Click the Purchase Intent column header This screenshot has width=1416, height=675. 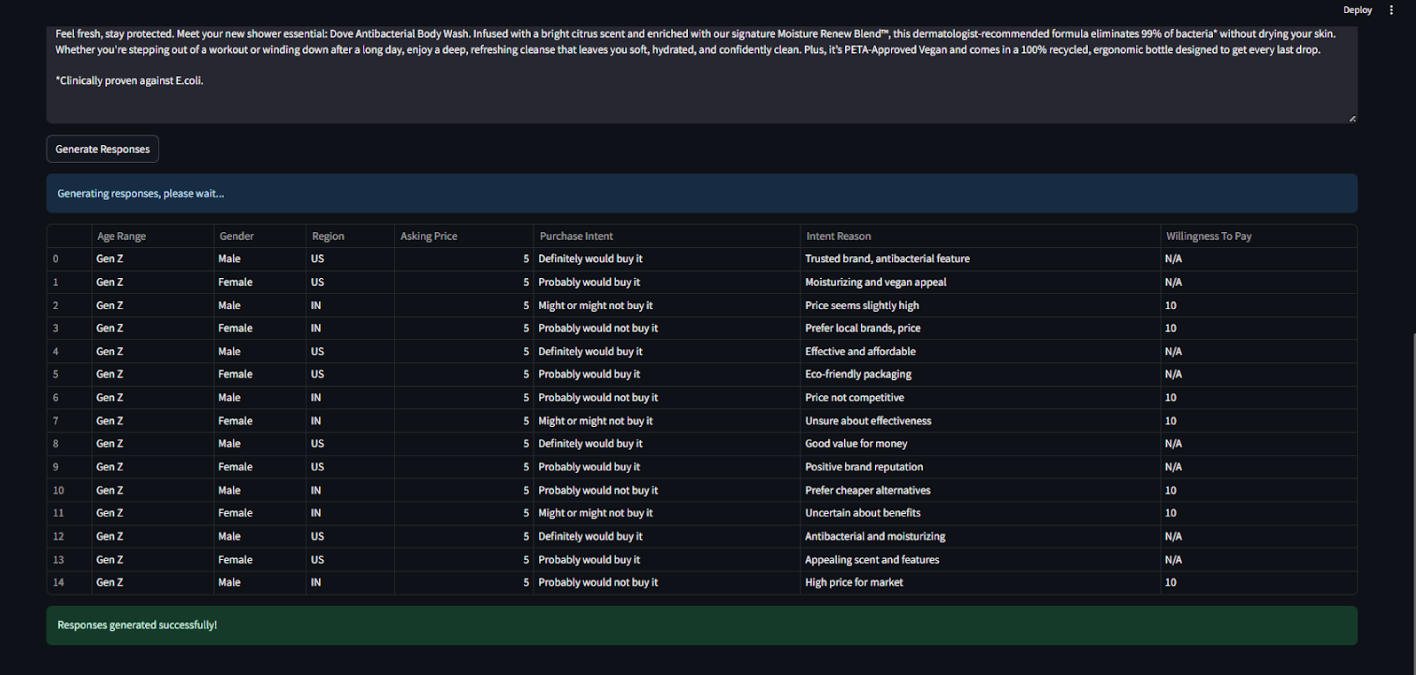[666, 236]
